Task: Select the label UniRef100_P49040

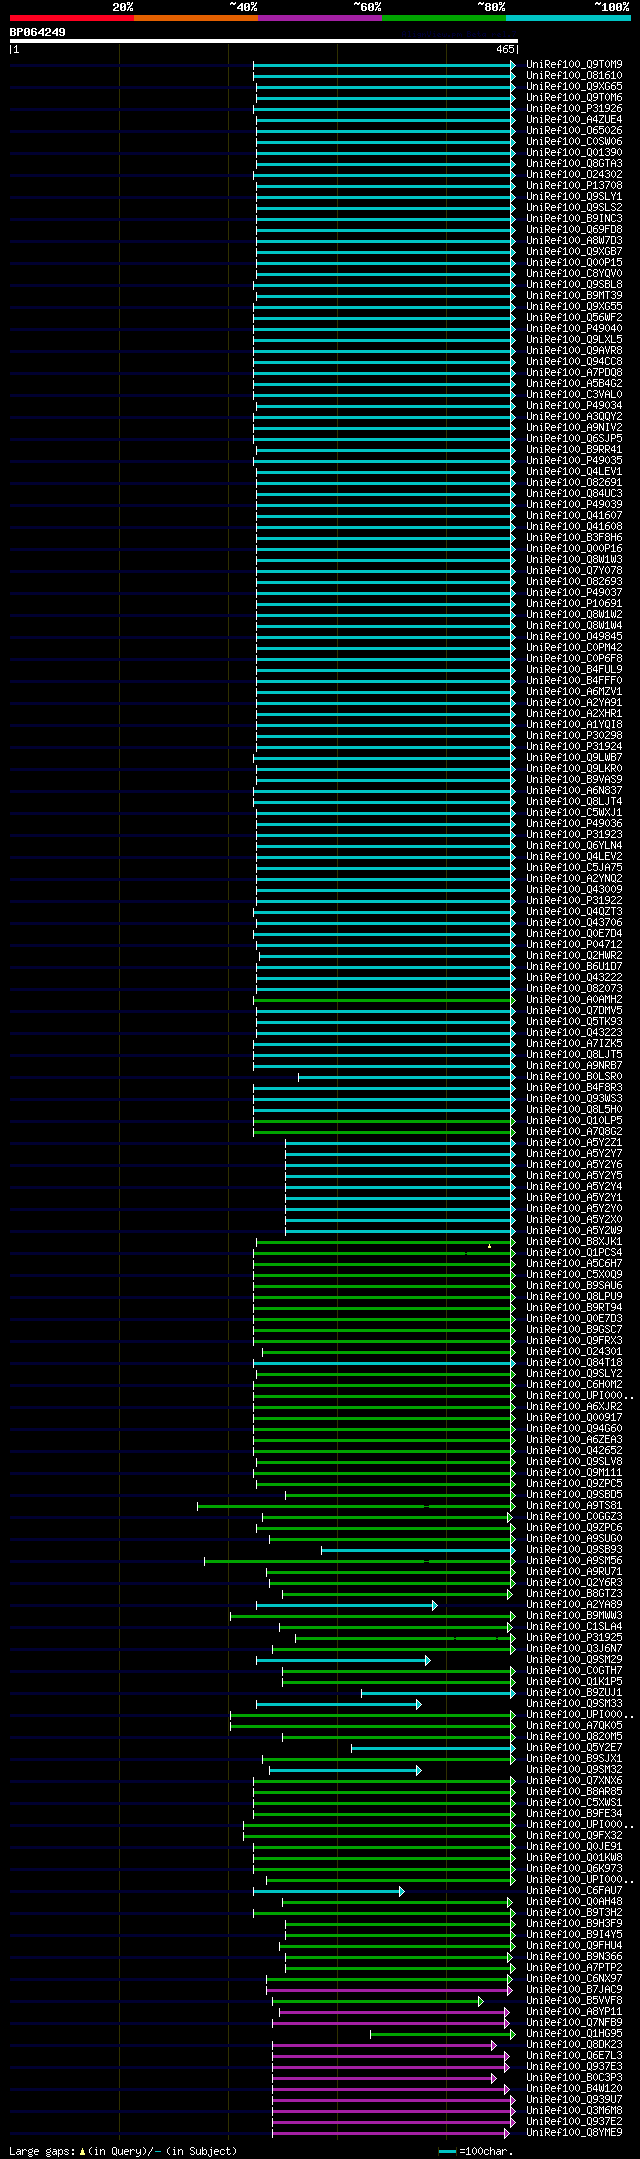Action: pos(574,328)
